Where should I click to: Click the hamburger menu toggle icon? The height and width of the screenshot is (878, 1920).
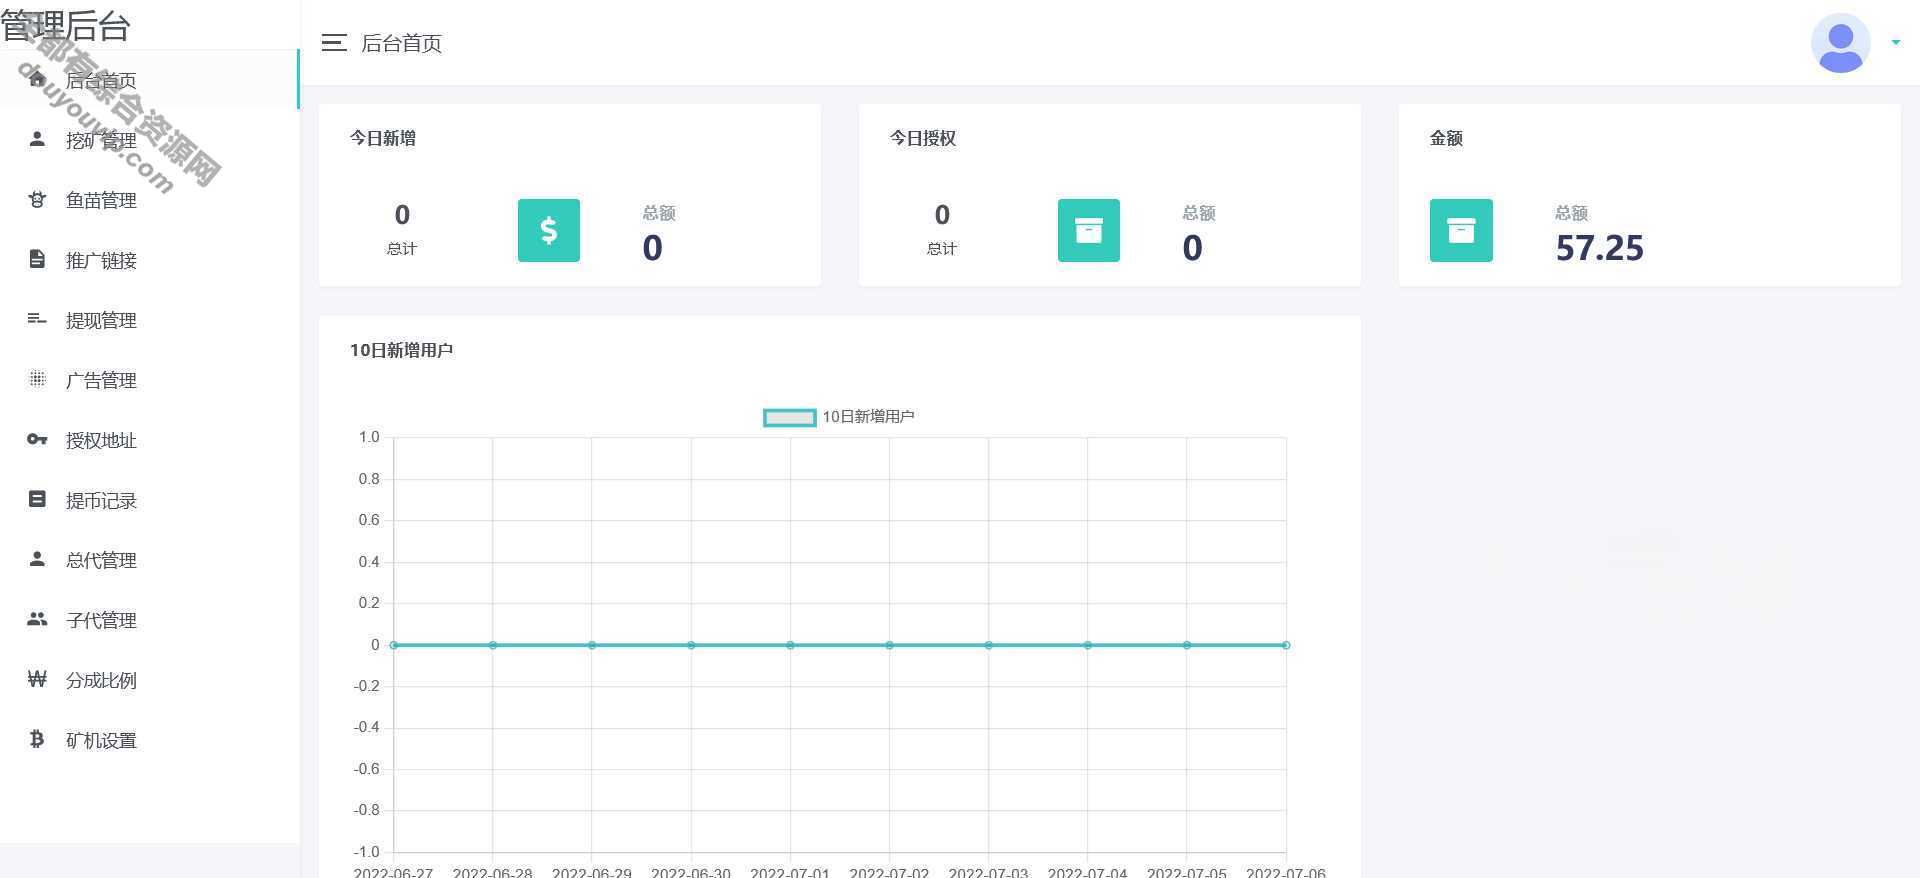tap(334, 43)
